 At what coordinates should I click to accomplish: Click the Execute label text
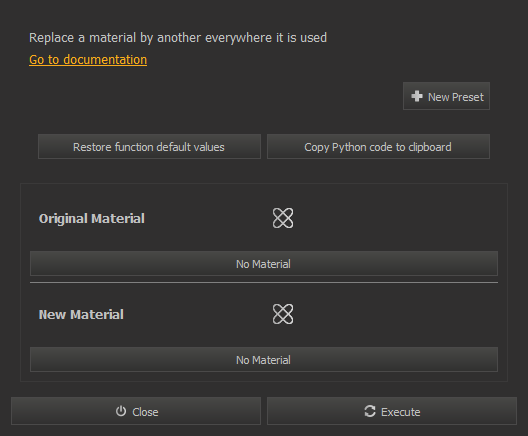click(x=400, y=412)
